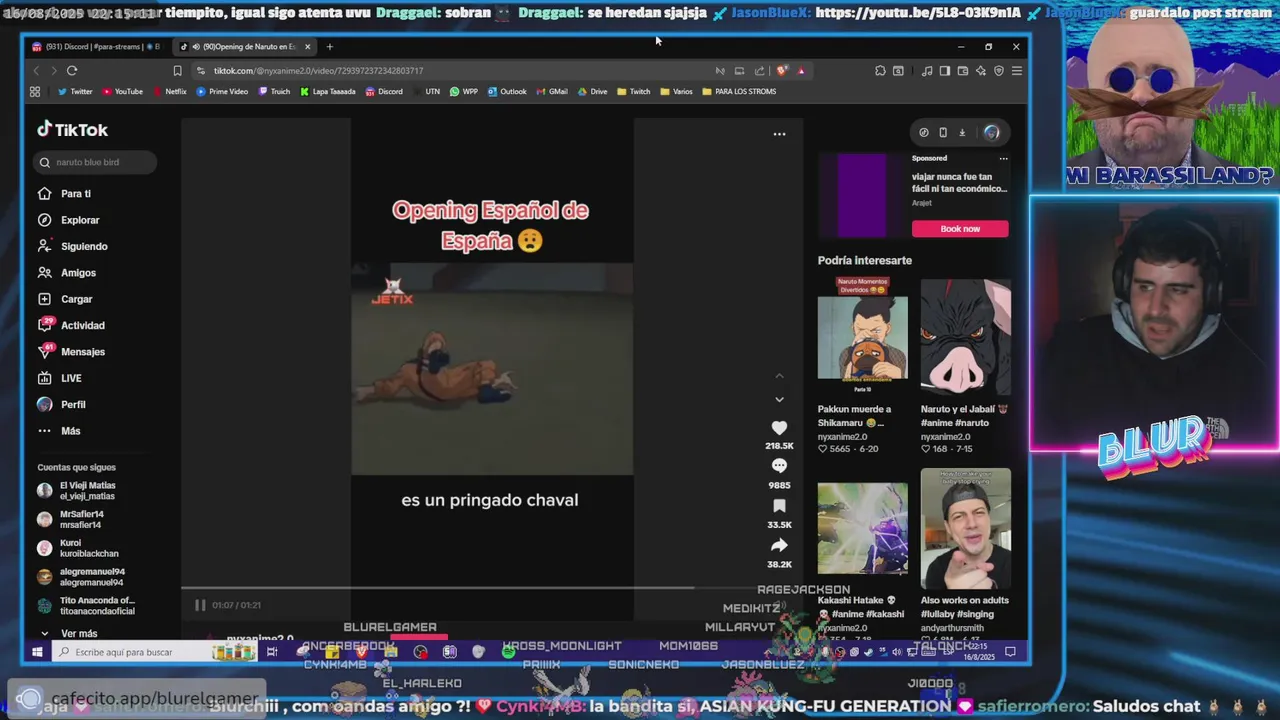This screenshot has width=1280, height=720.
Task: Open the browser hamburger menu
Action: tap(1016, 70)
